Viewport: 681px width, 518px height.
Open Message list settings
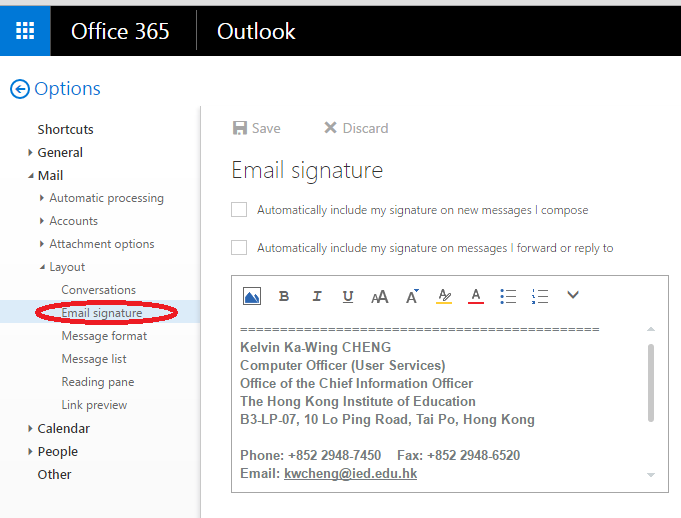click(x=94, y=359)
